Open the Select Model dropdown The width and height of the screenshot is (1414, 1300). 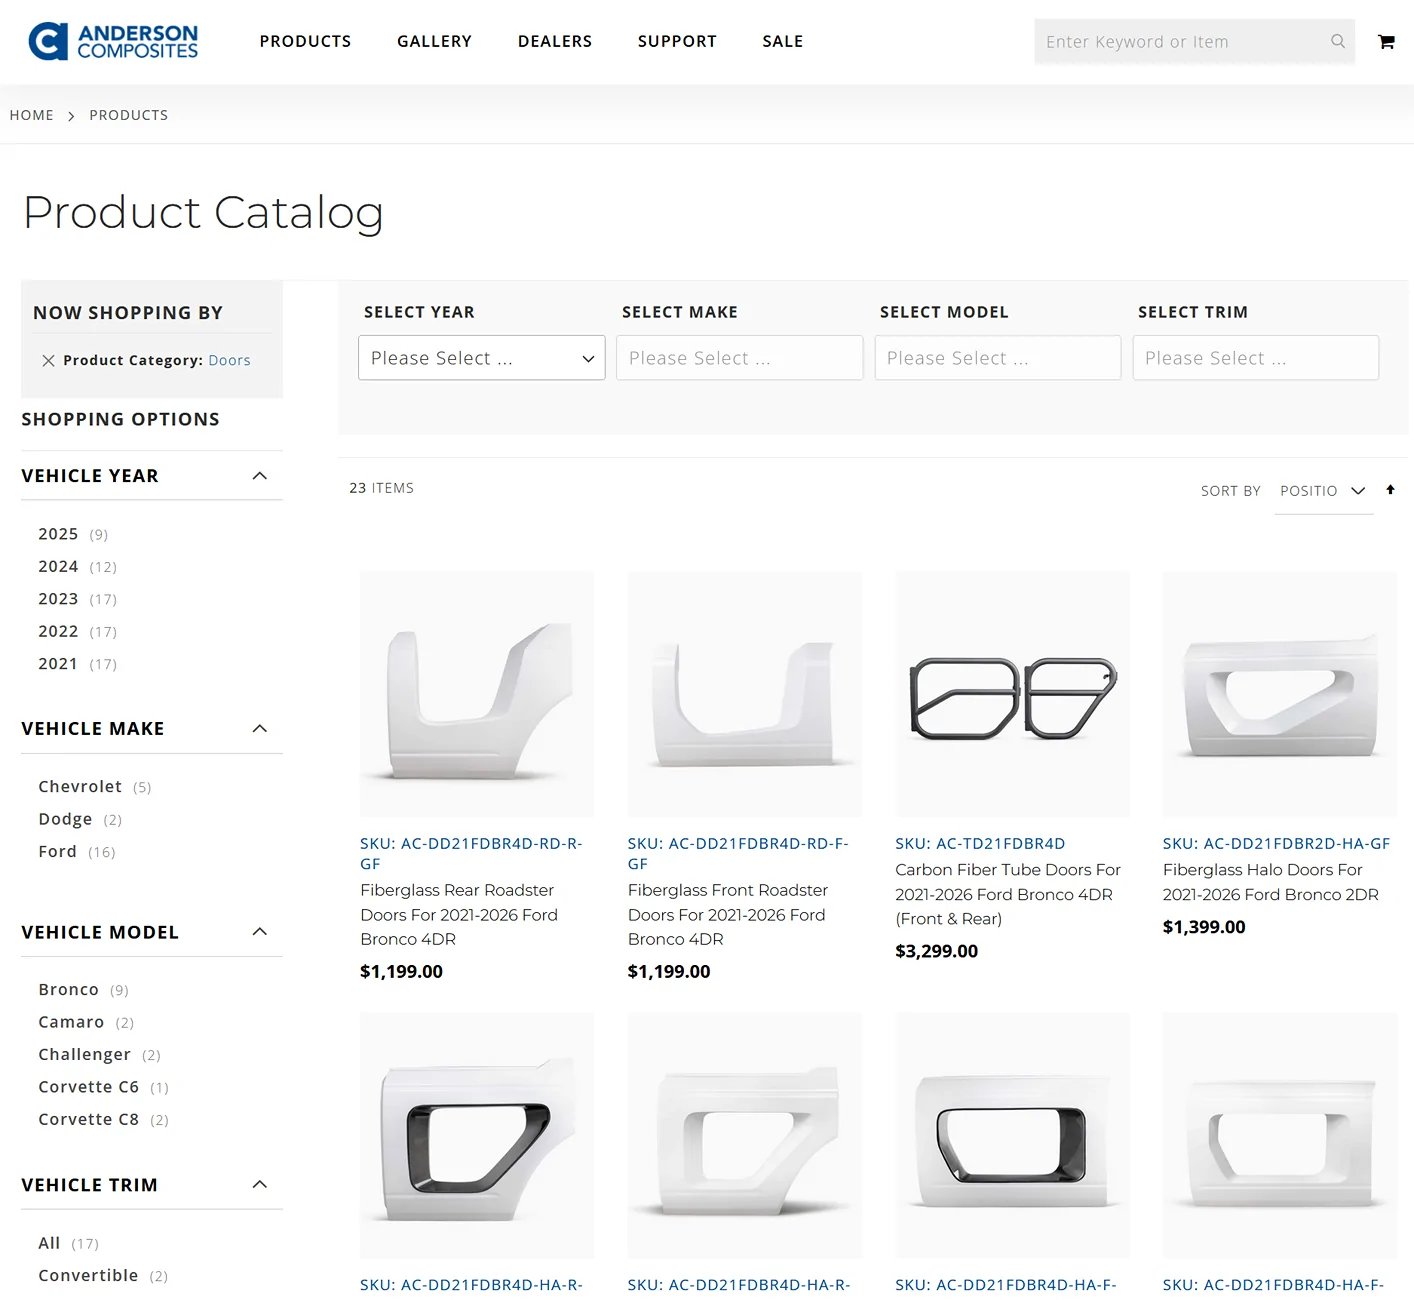tap(998, 358)
